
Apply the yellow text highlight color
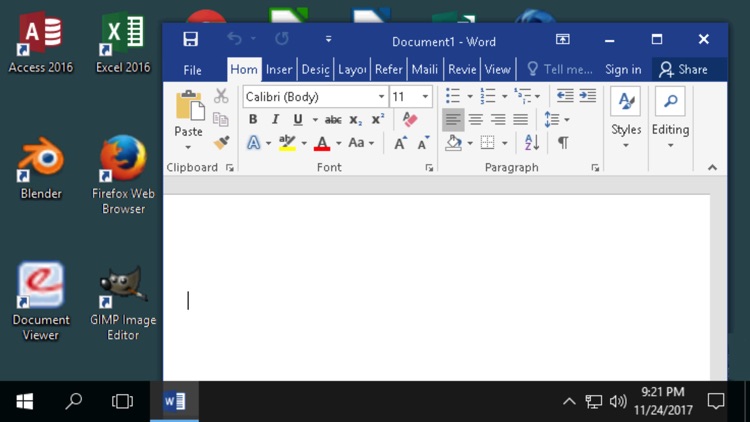[x=287, y=143]
